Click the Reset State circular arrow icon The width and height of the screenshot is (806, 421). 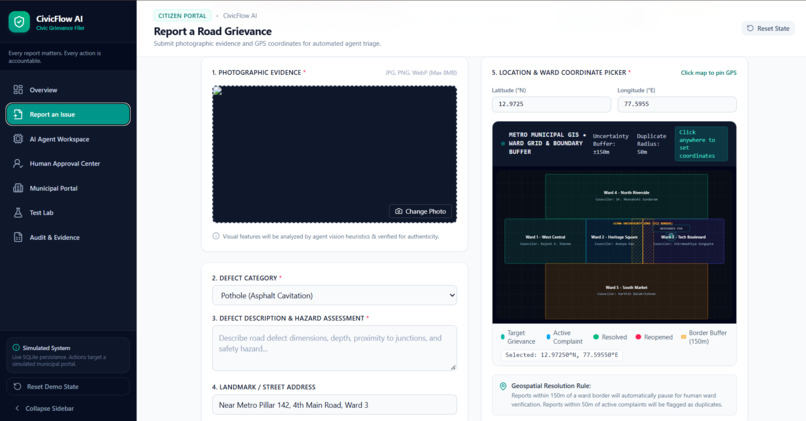[750, 28]
